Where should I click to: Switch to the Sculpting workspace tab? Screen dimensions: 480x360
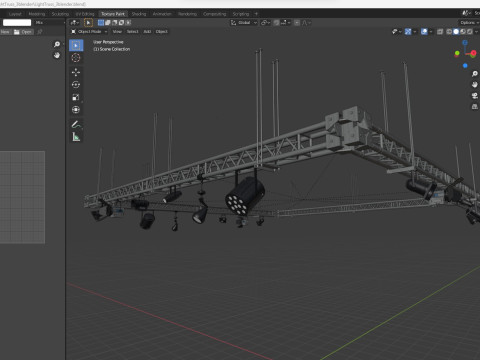tap(60, 14)
